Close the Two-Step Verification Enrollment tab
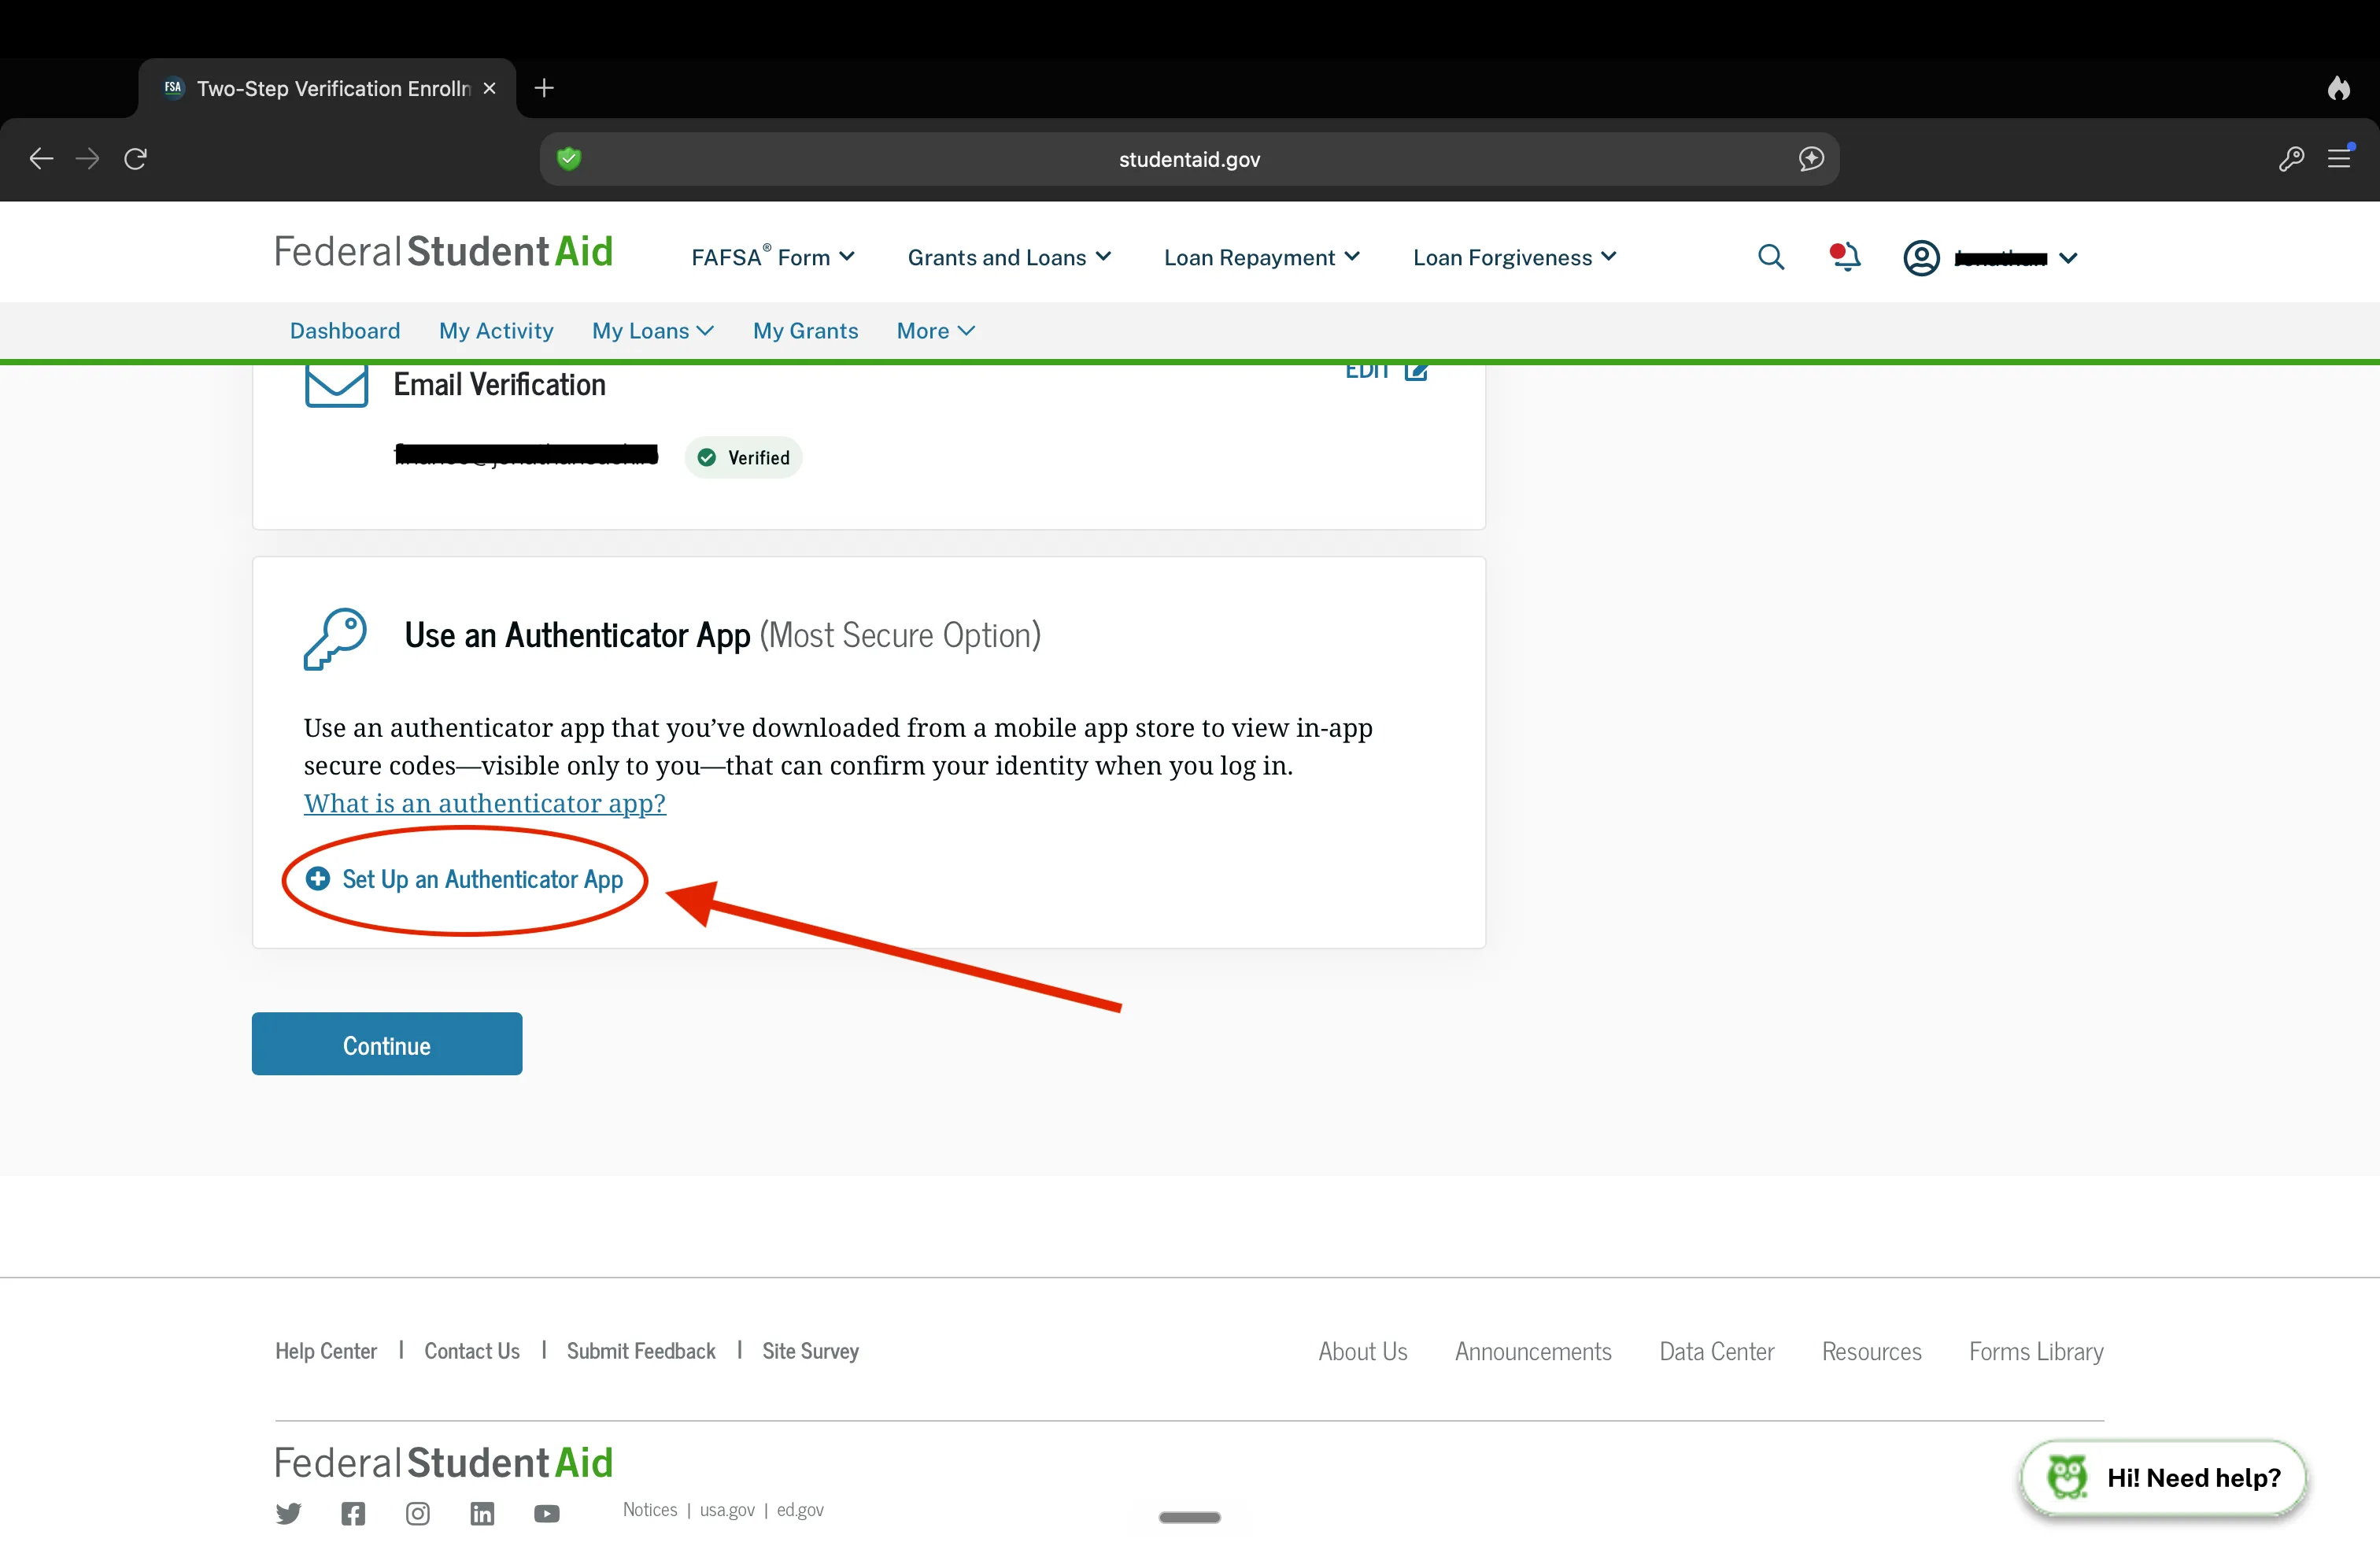The height and width of the screenshot is (1546, 2380). 489,88
